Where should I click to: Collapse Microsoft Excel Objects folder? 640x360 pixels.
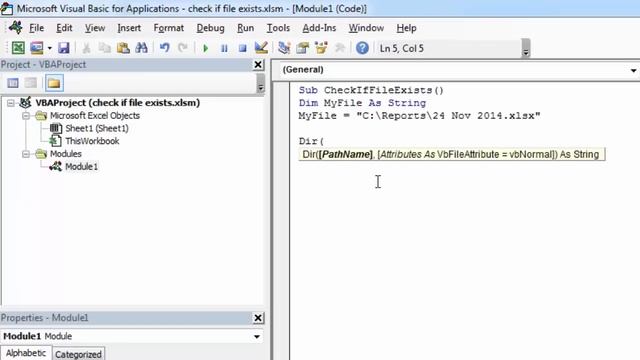pos(26,116)
